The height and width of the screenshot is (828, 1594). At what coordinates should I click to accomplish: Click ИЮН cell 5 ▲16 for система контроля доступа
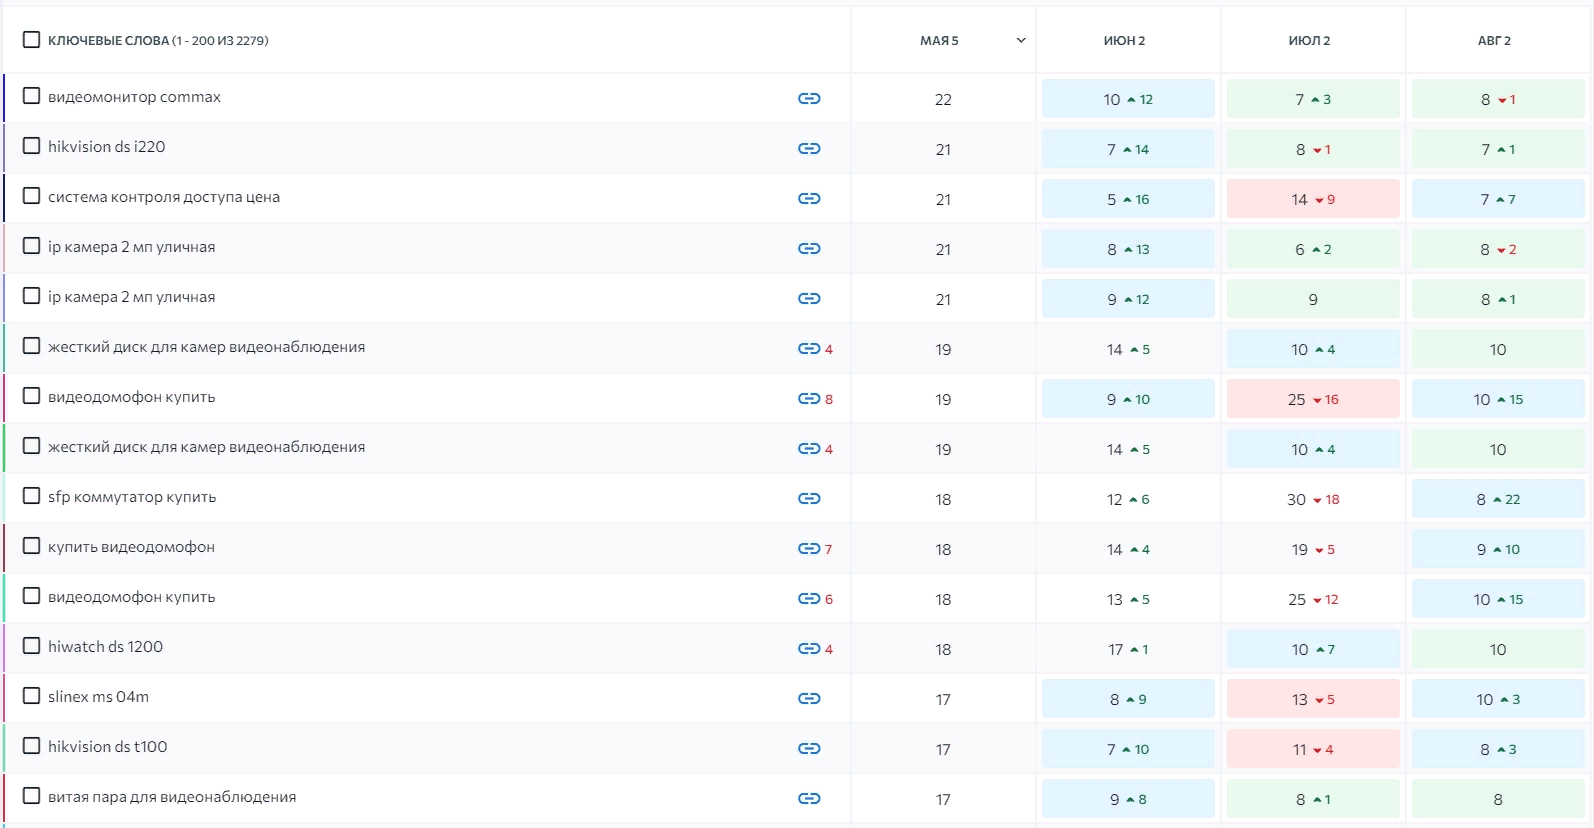click(x=1128, y=199)
